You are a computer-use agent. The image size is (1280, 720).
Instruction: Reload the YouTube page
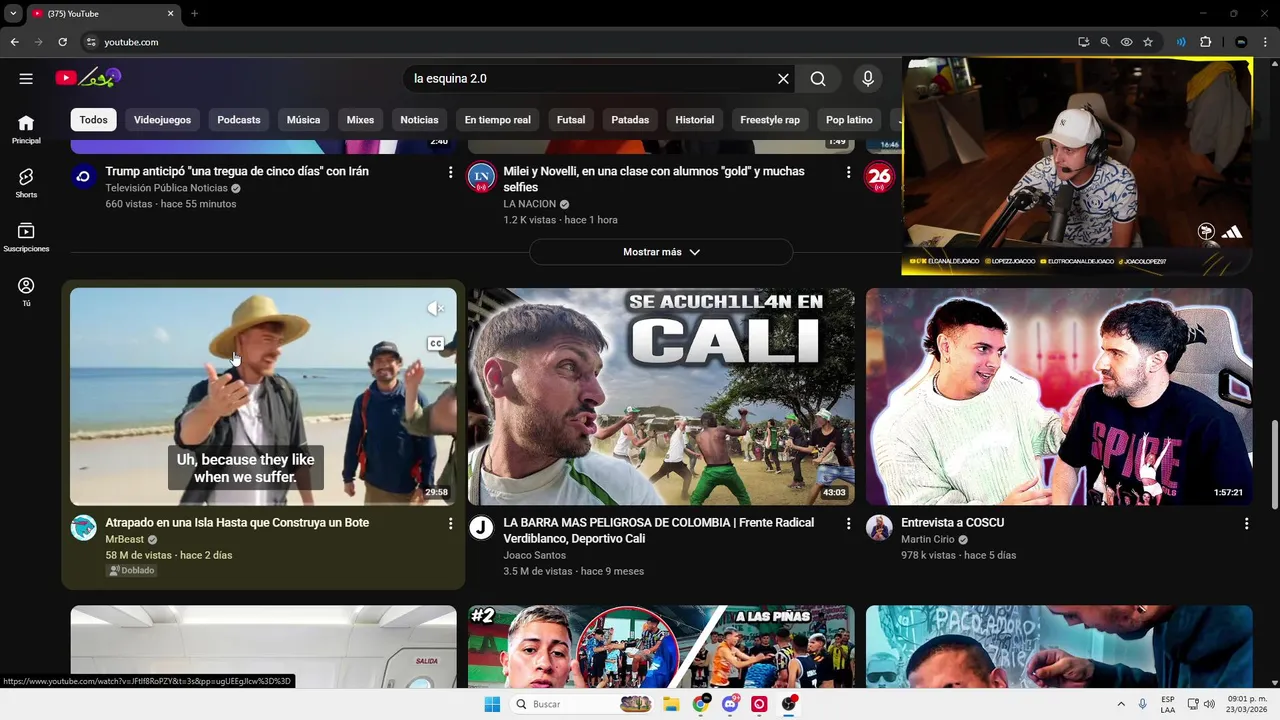point(62,42)
